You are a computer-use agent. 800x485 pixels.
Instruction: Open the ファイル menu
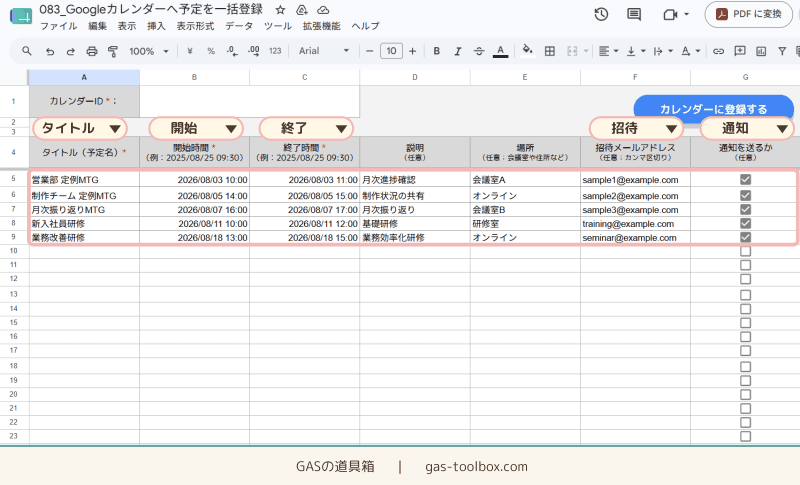59,26
